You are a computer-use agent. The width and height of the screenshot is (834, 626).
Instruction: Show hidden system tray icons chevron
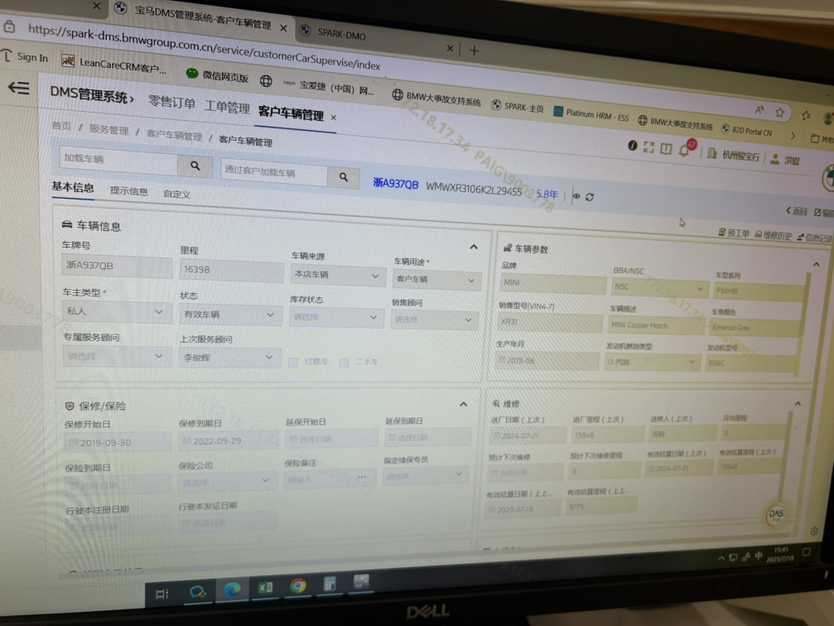coord(721,558)
